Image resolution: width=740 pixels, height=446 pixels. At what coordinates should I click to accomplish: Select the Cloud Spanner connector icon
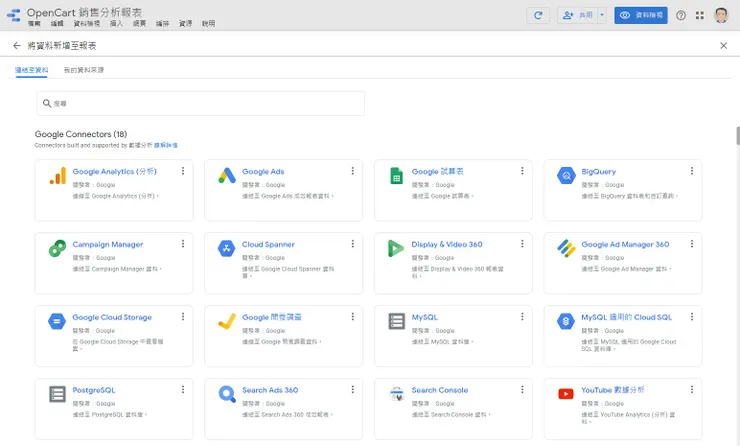(227, 248)
